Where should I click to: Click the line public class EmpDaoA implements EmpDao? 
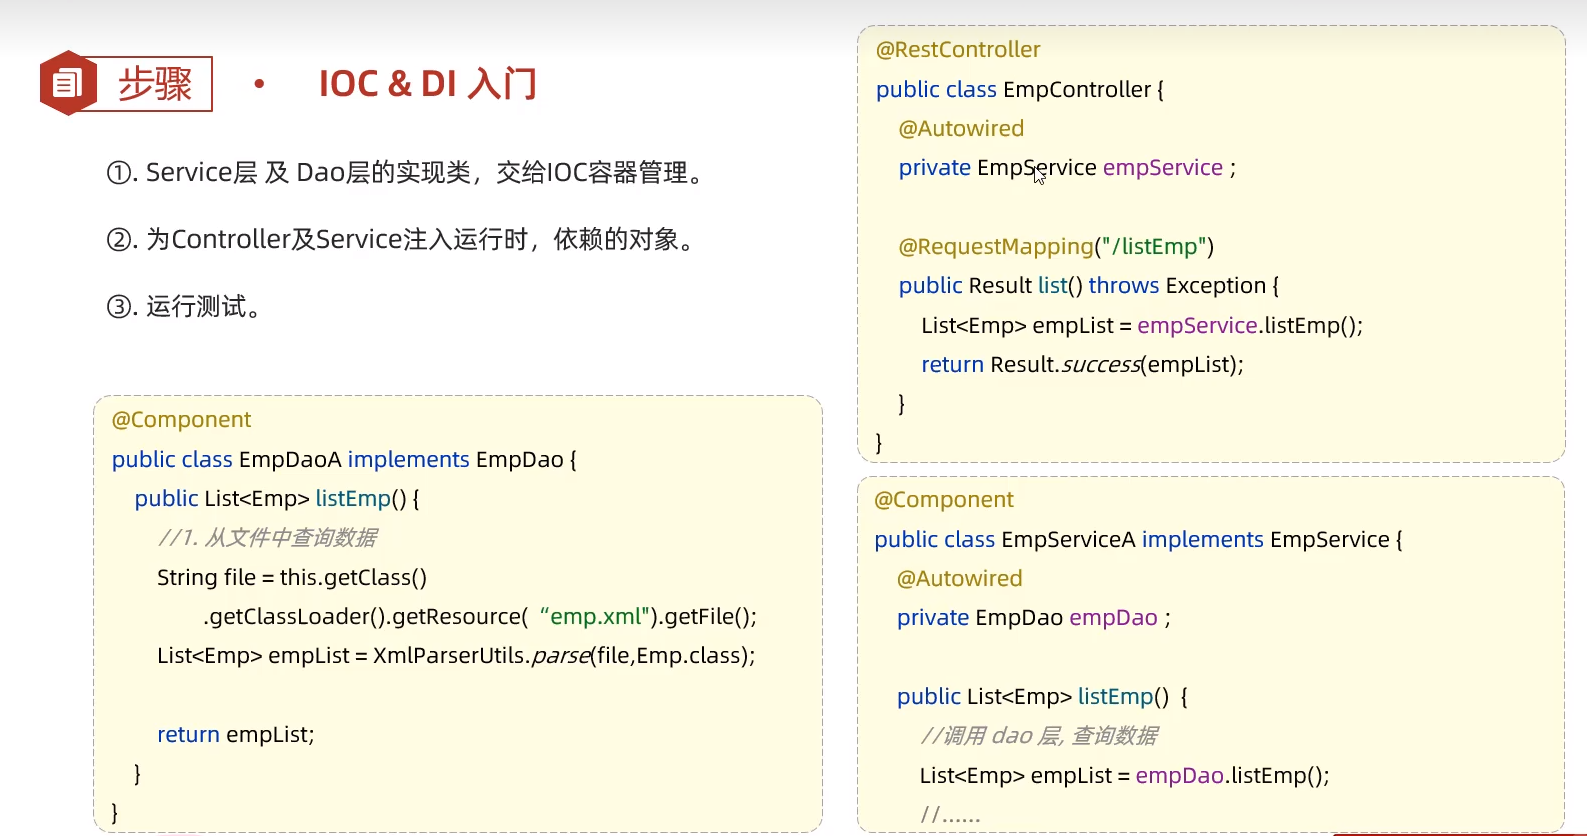point(344,460)
